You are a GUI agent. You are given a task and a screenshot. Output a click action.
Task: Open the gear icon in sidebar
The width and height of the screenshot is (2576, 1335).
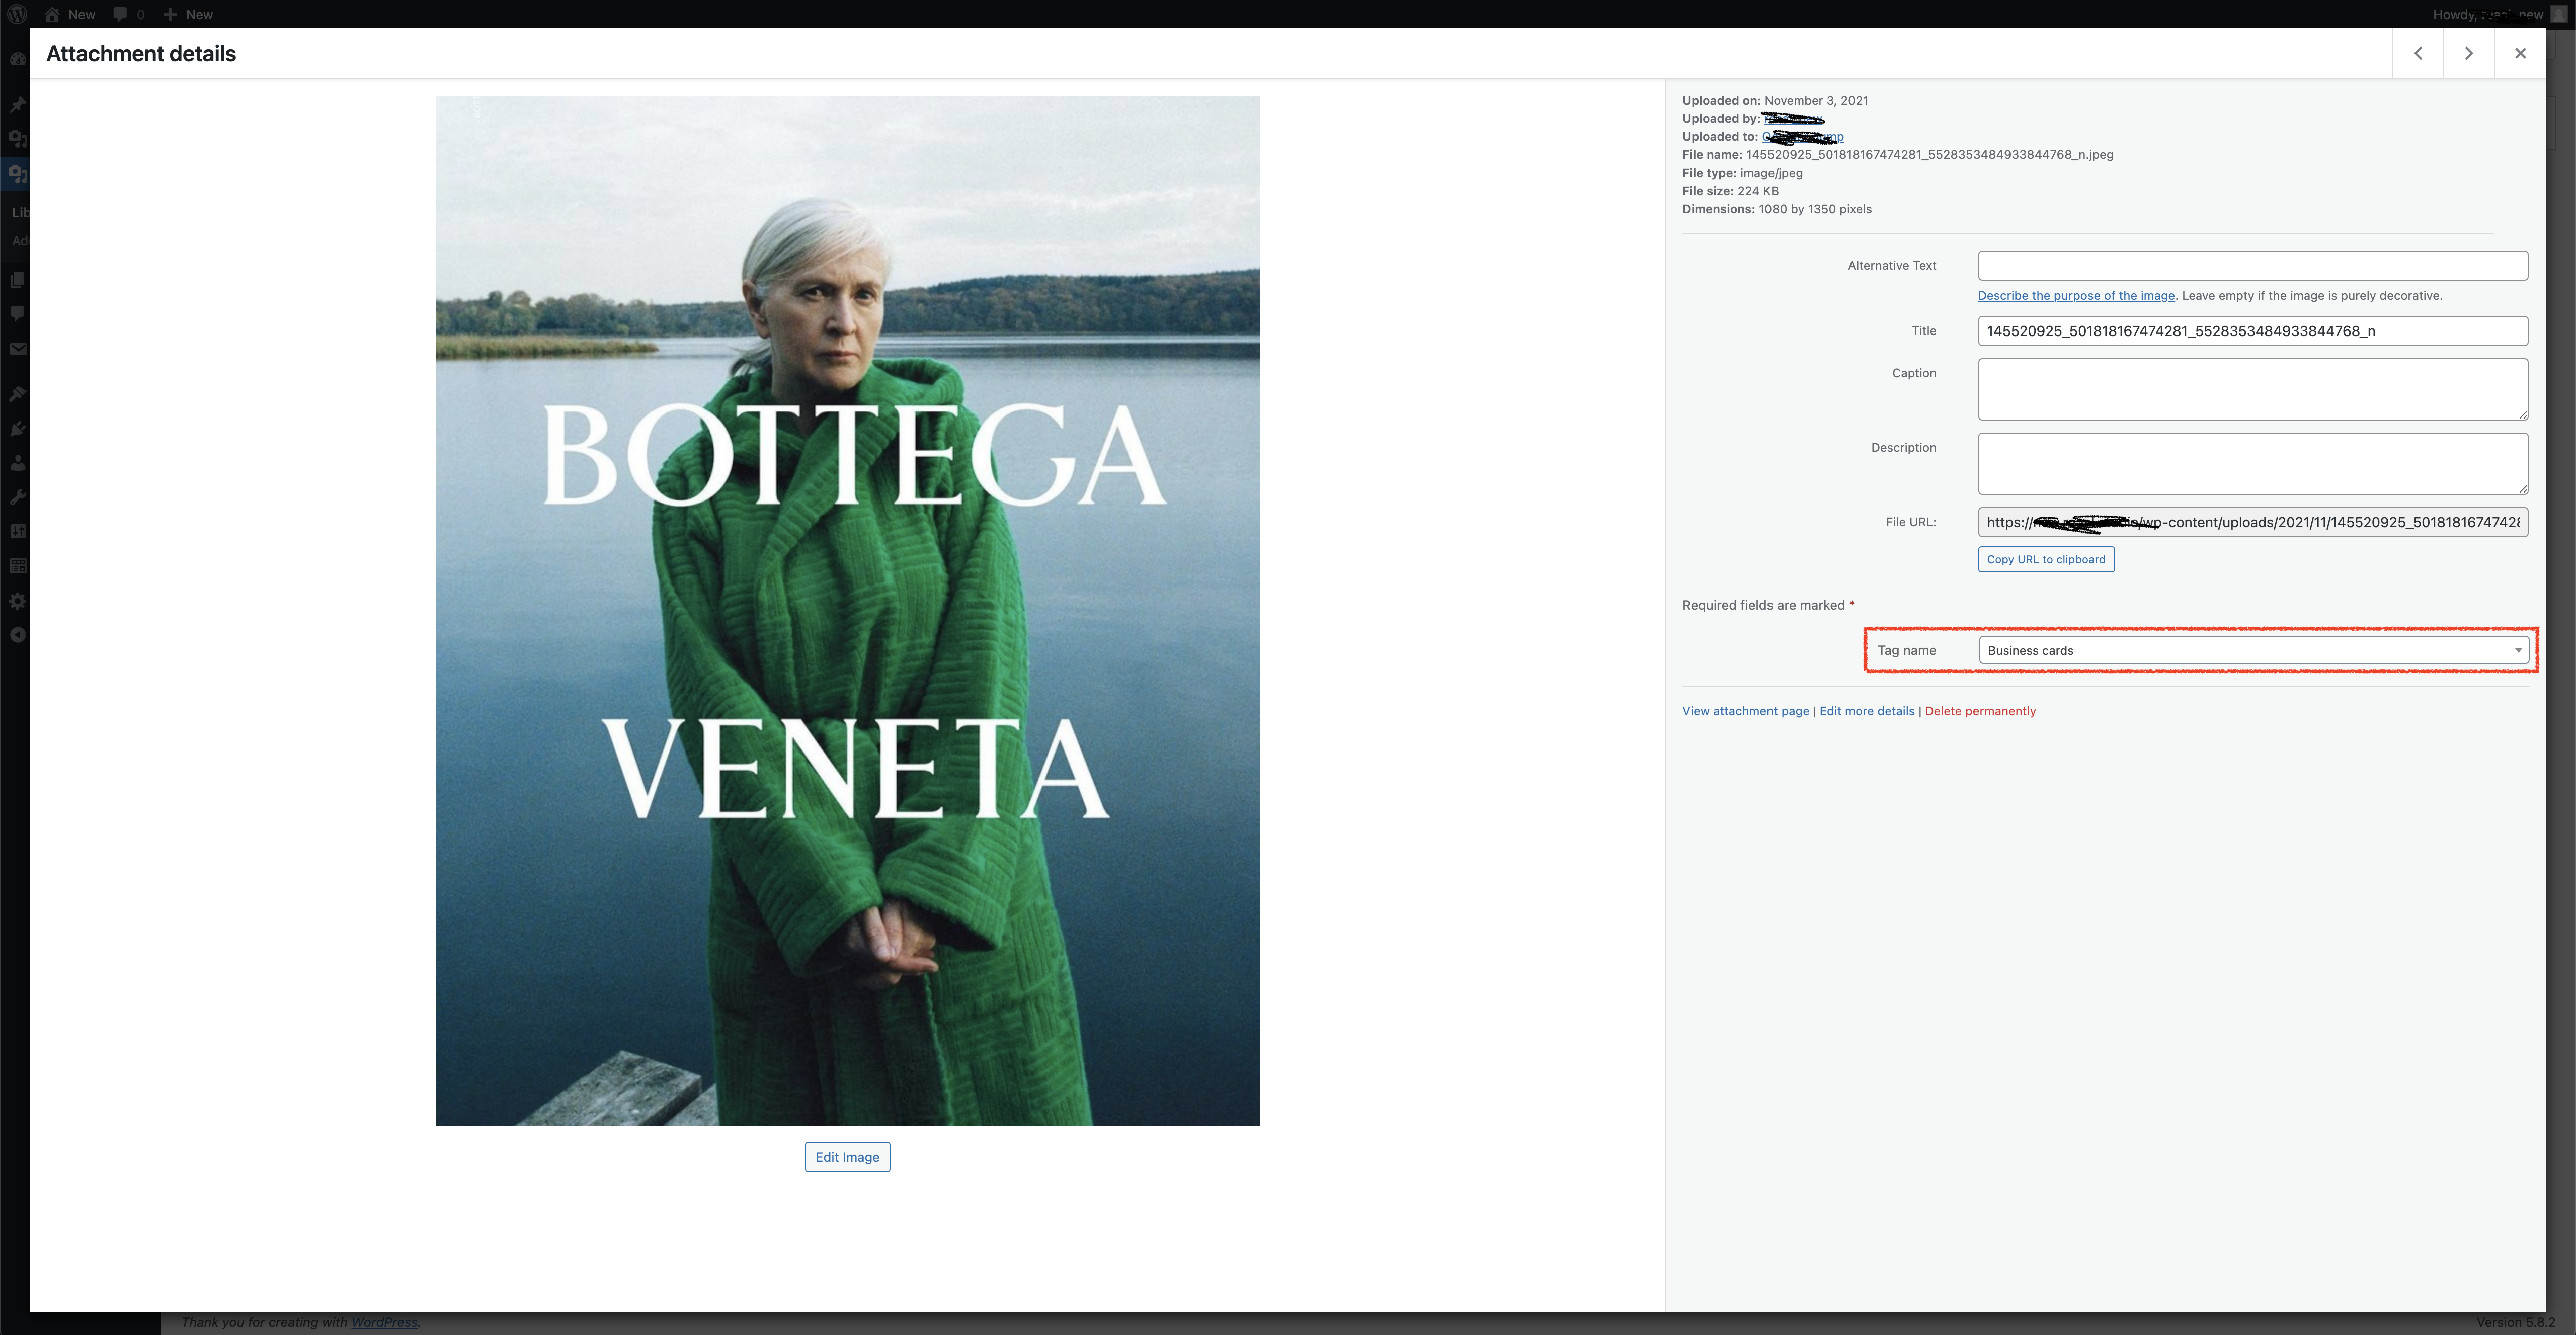[x=17, y=601]
